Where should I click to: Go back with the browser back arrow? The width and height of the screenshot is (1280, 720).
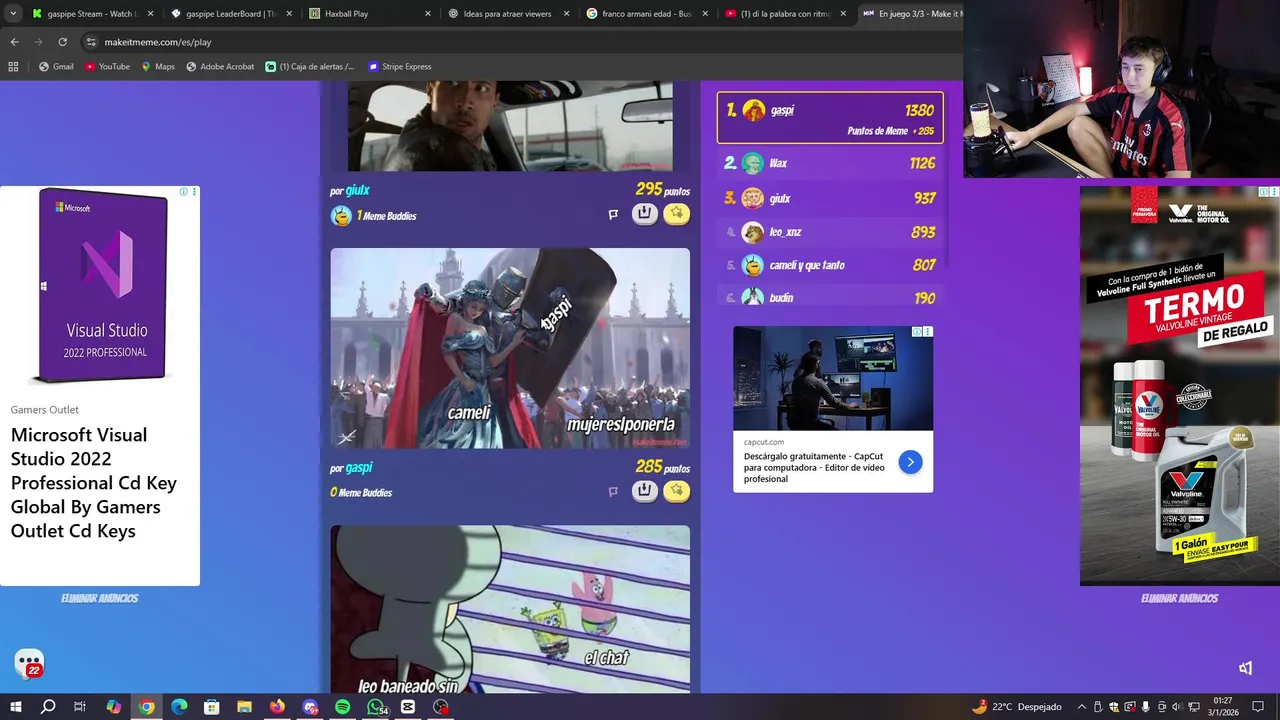[14, 42]
